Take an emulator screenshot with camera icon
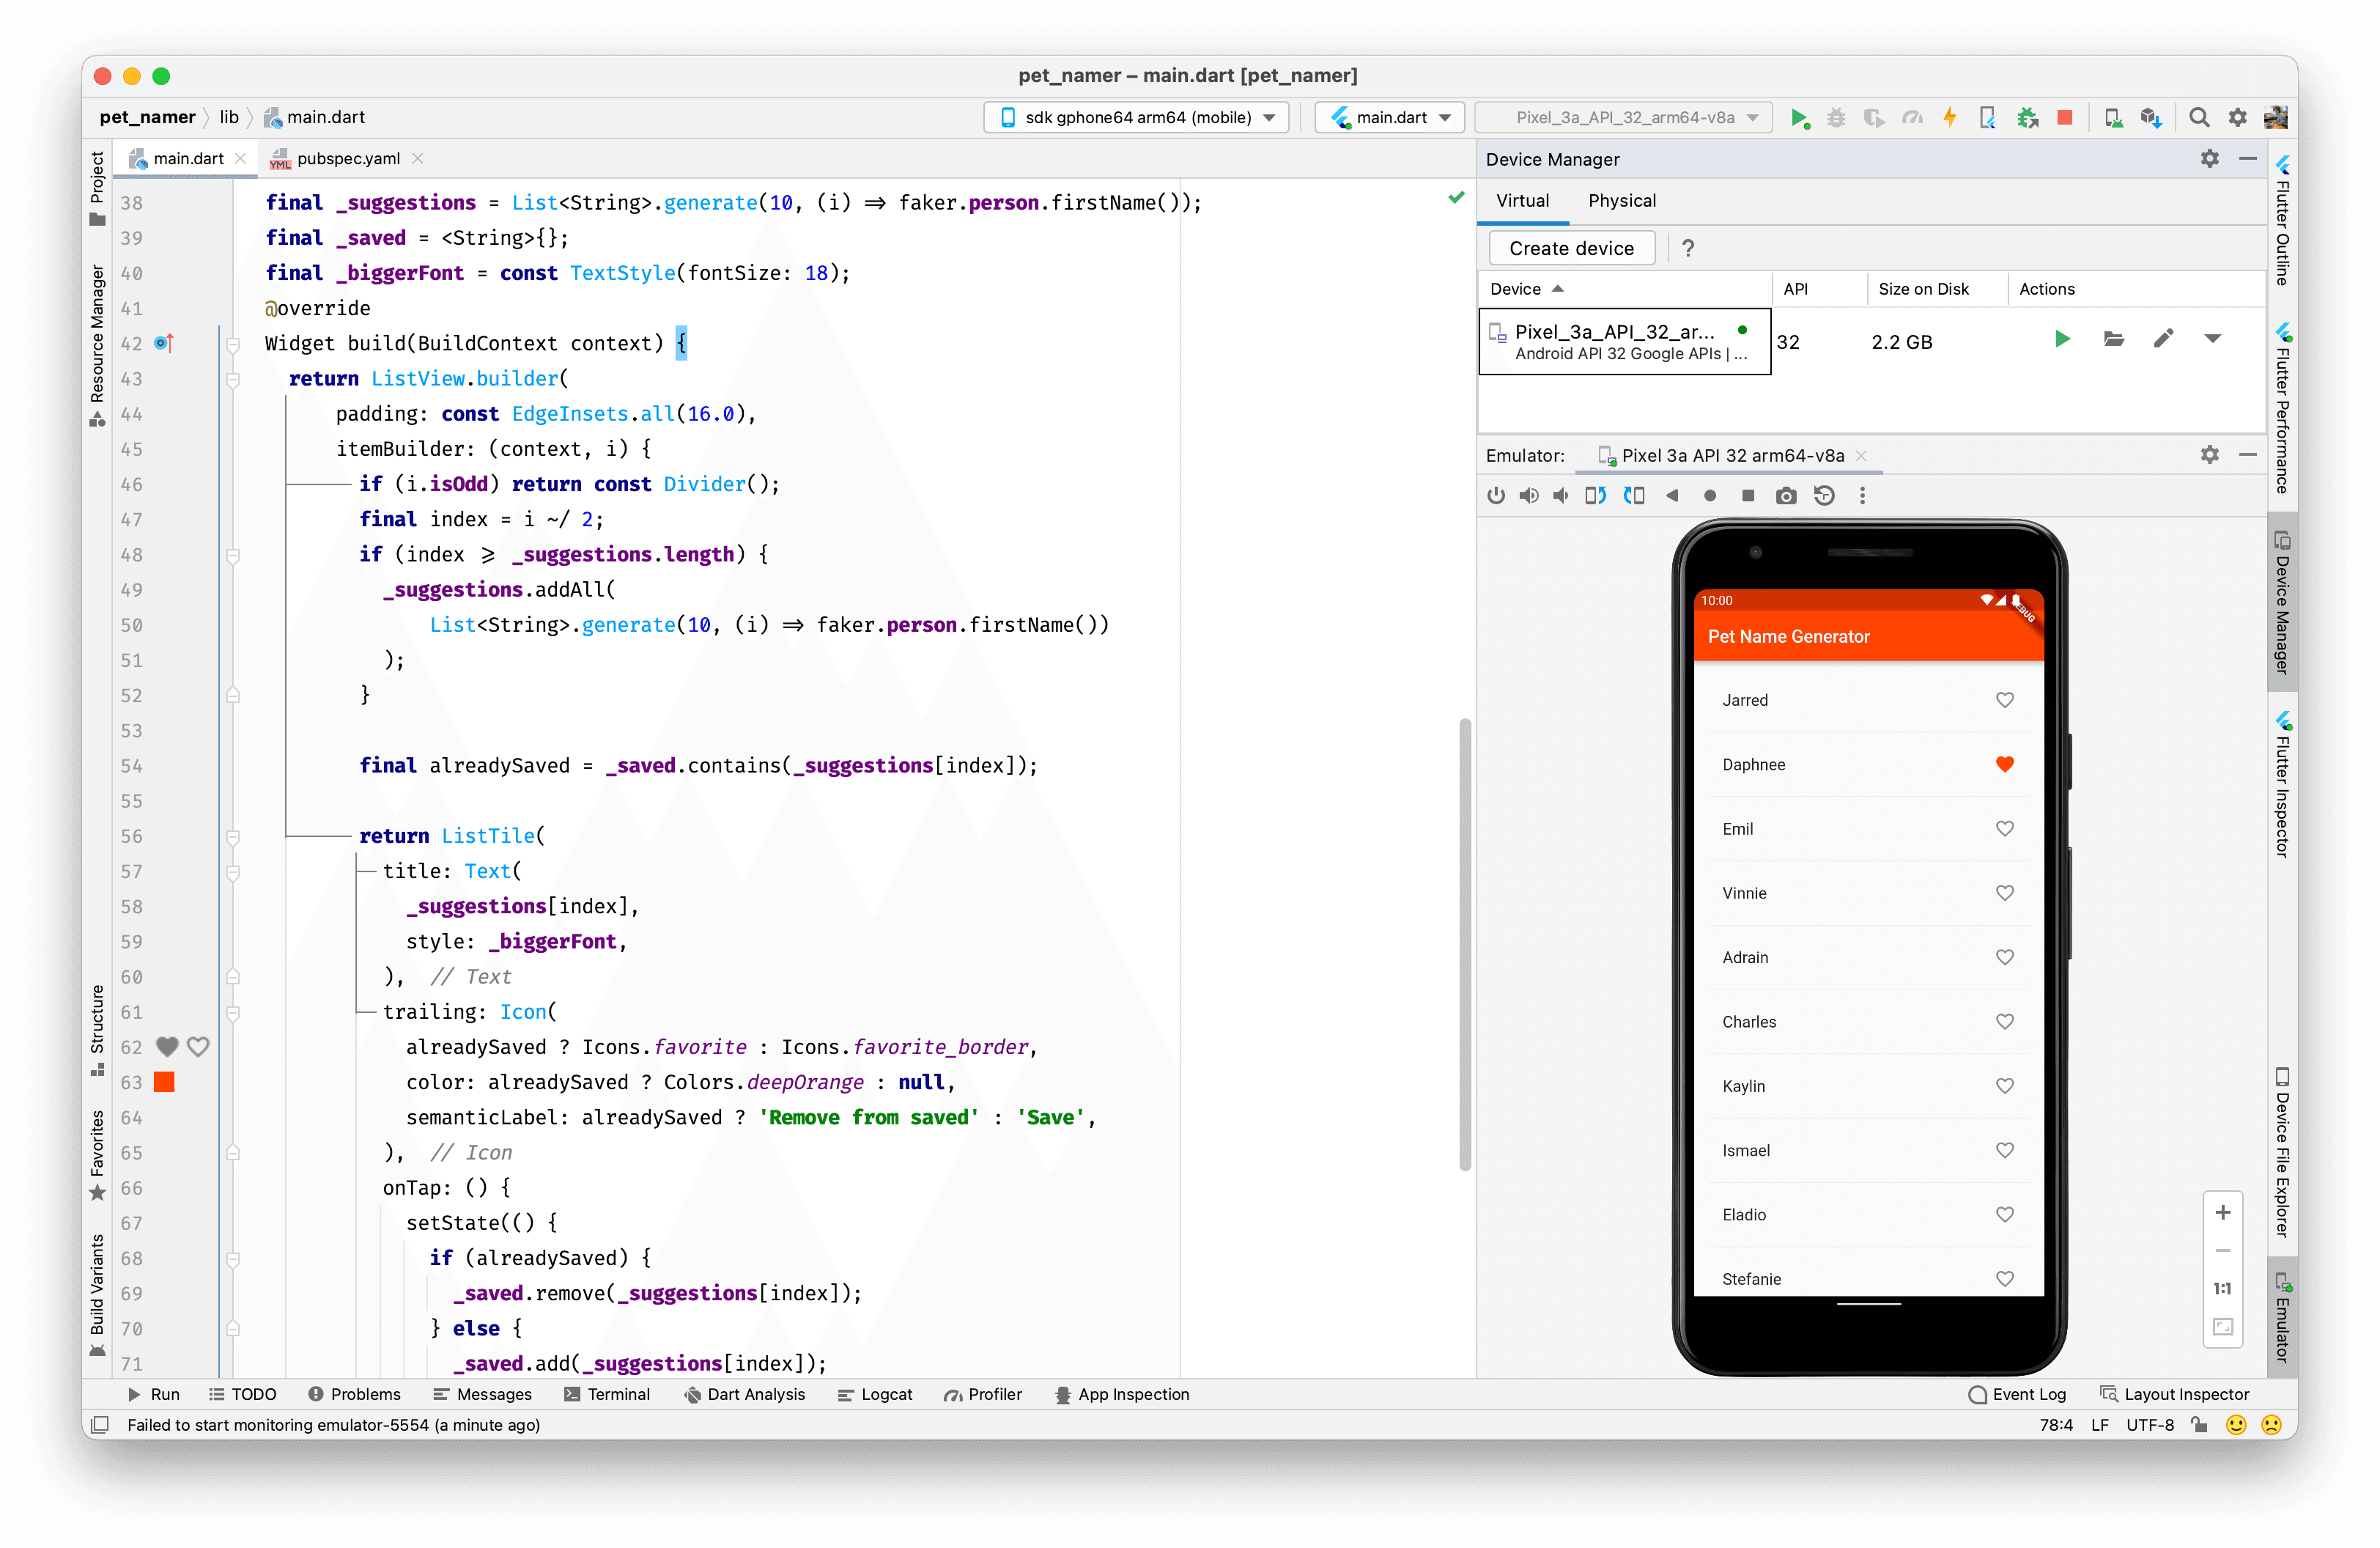The image size is (2380, 1548). [1785, 496]
